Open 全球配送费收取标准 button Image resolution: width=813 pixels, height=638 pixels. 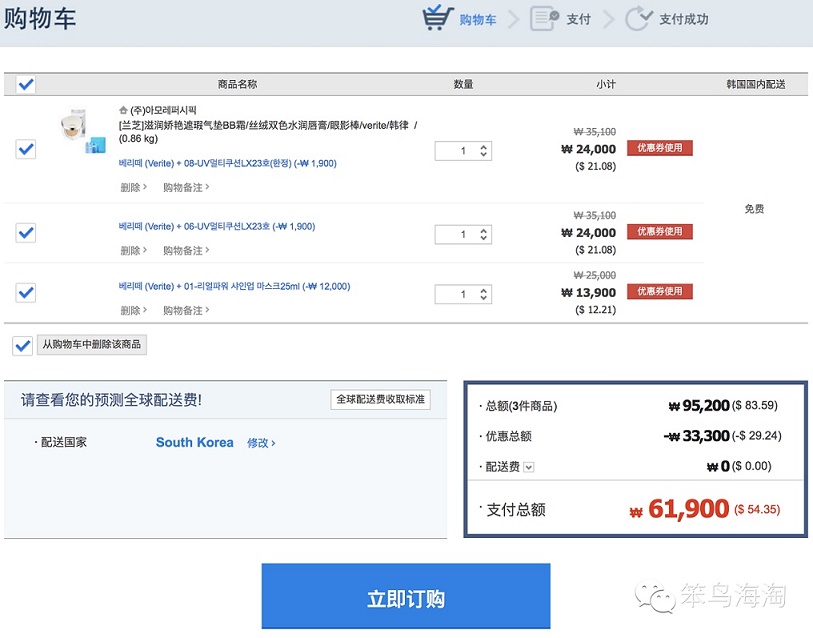click(381, 399)
